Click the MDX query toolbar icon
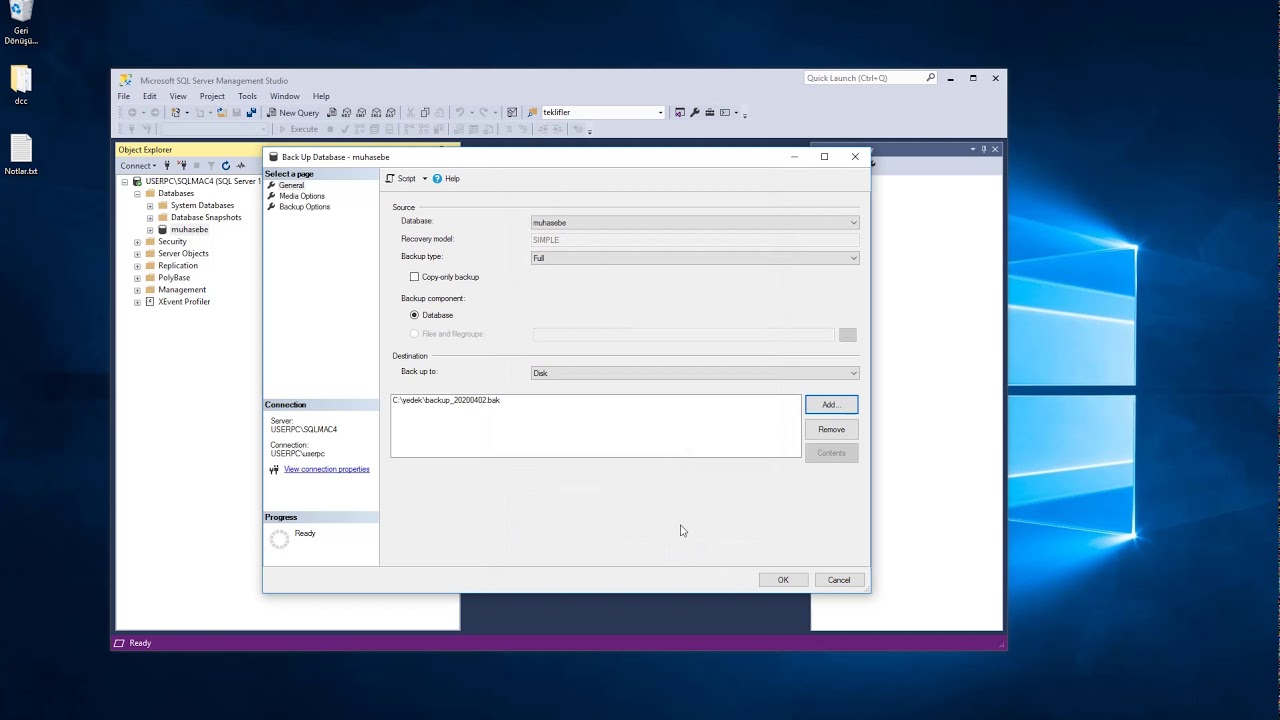Viewport: 1280px width, 720px height. point(346,113)
